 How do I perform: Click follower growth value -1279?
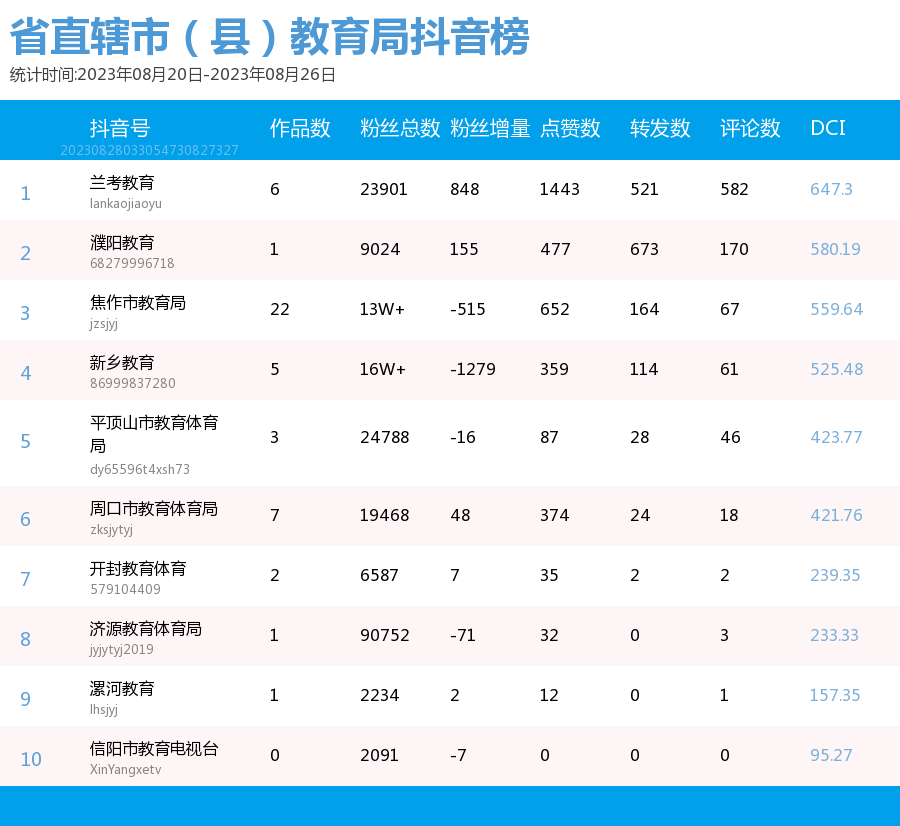(x=473, y=369)
